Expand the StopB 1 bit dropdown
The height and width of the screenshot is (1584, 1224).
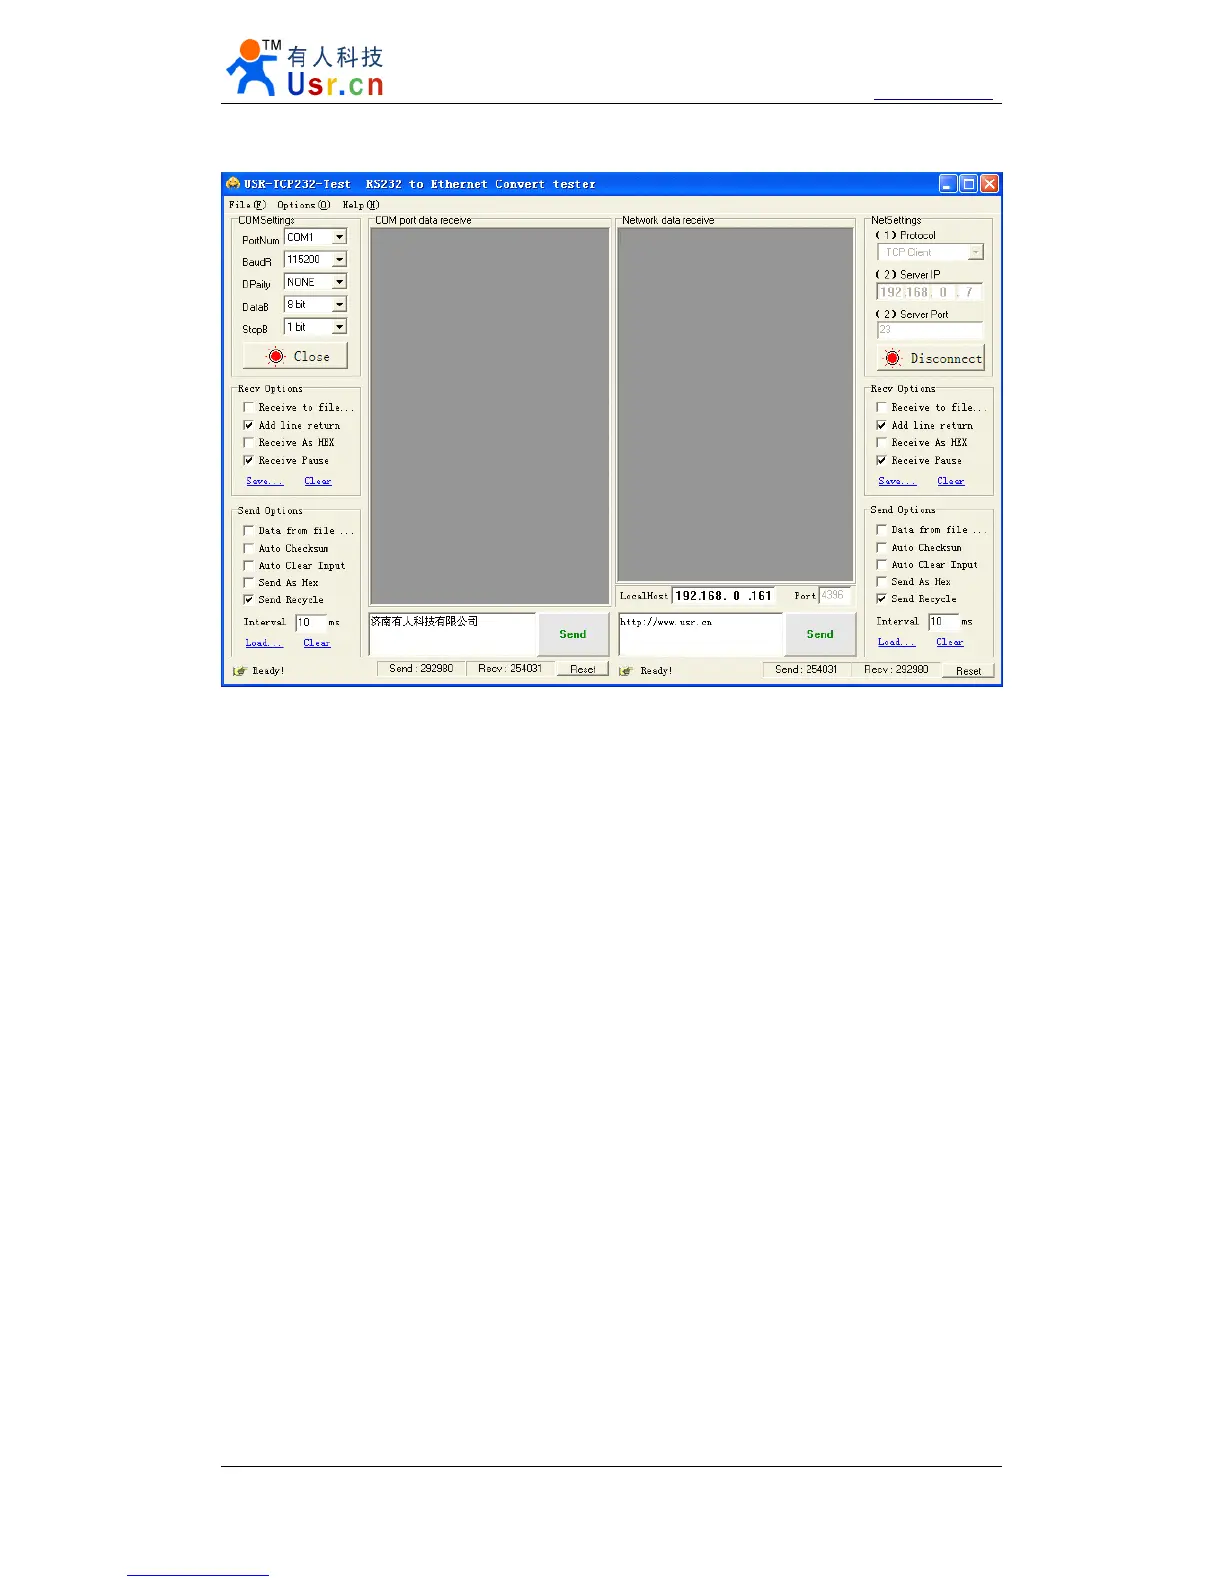[339, 327]
